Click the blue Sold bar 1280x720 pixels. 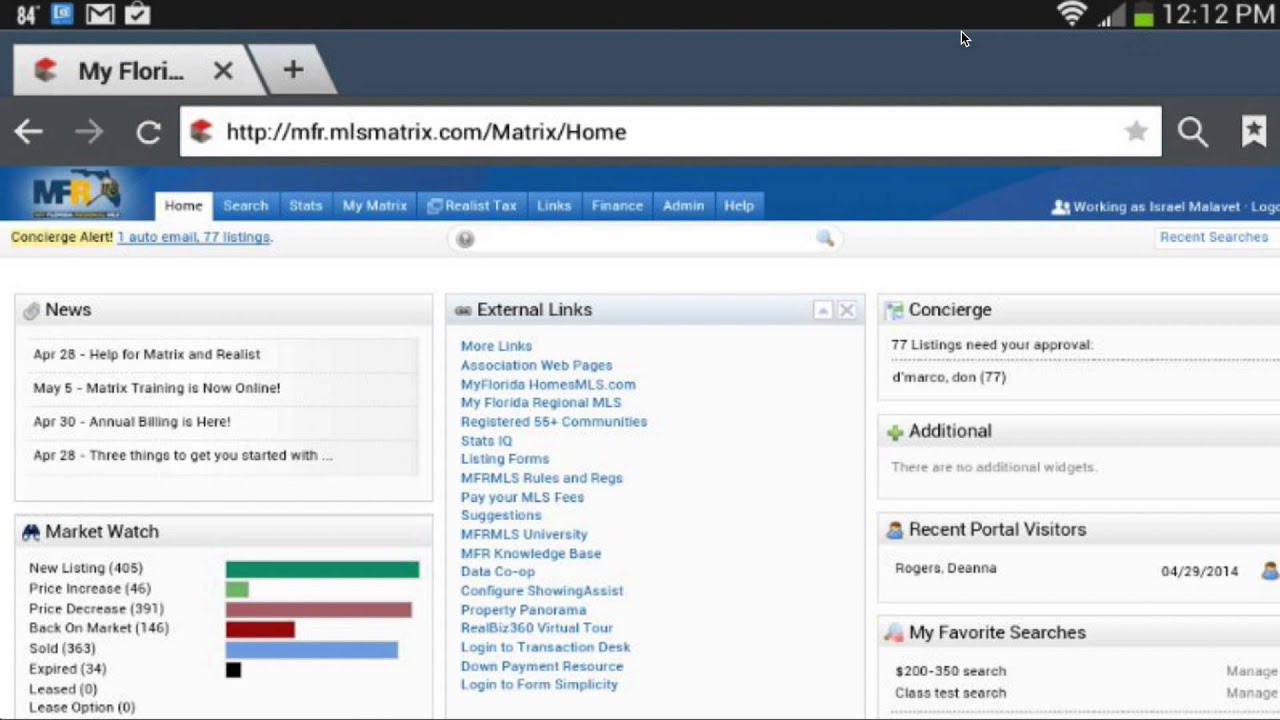pos(312,649)
